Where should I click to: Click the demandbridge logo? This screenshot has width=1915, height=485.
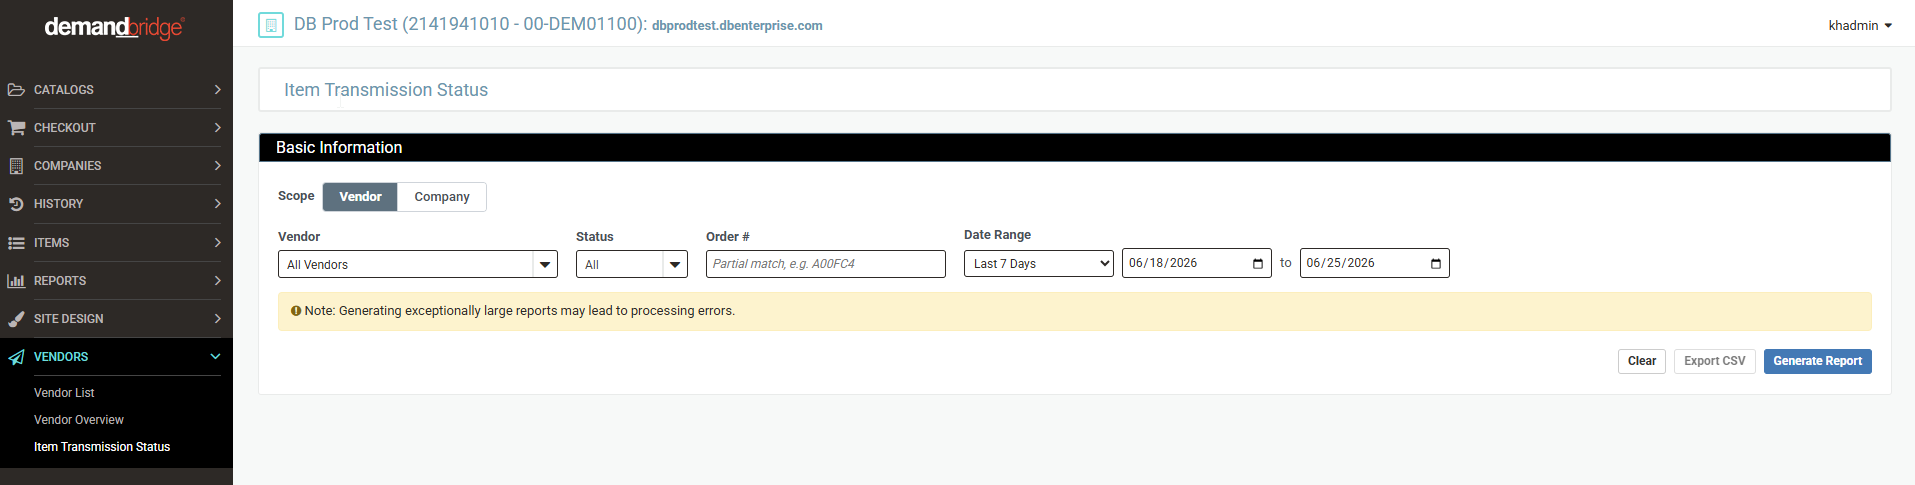(114, 27)
